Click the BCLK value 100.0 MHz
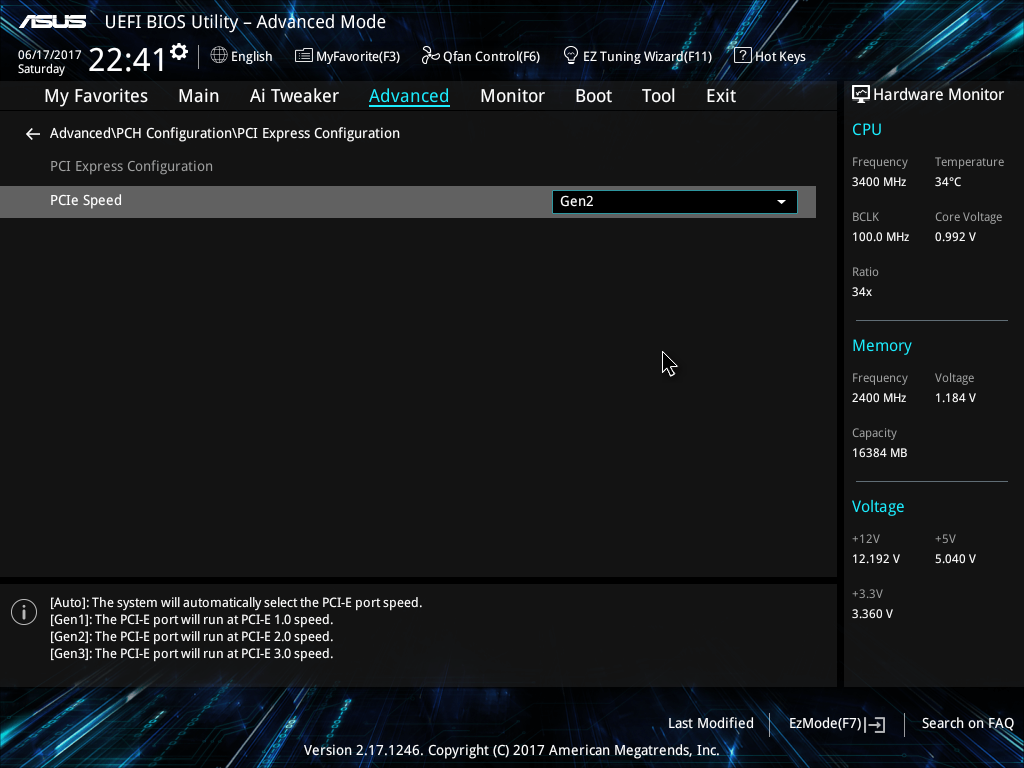 click(x=880, y=237)
